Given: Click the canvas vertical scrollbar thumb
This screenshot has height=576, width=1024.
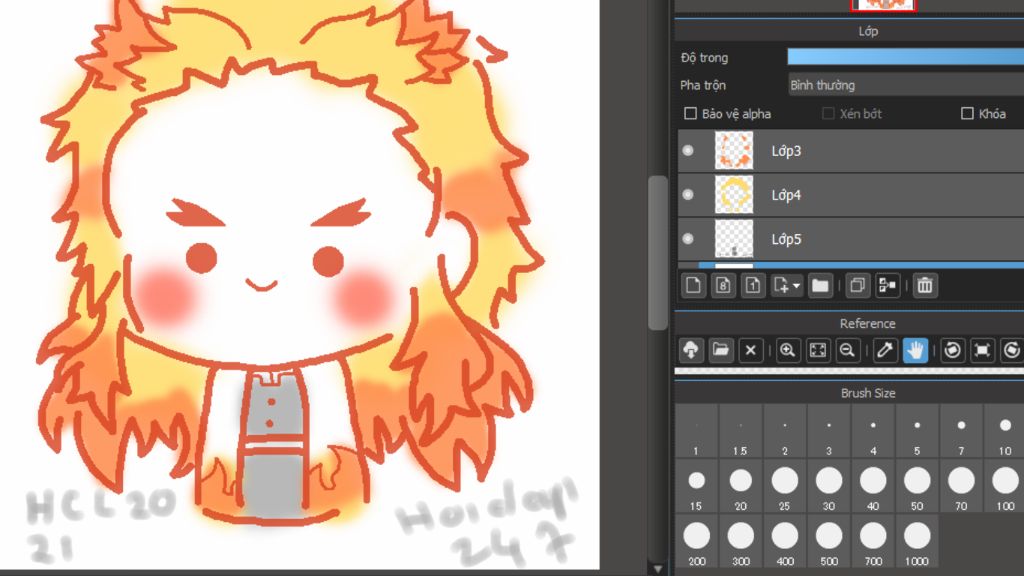Looking at the screenshot, I should 658,253.
